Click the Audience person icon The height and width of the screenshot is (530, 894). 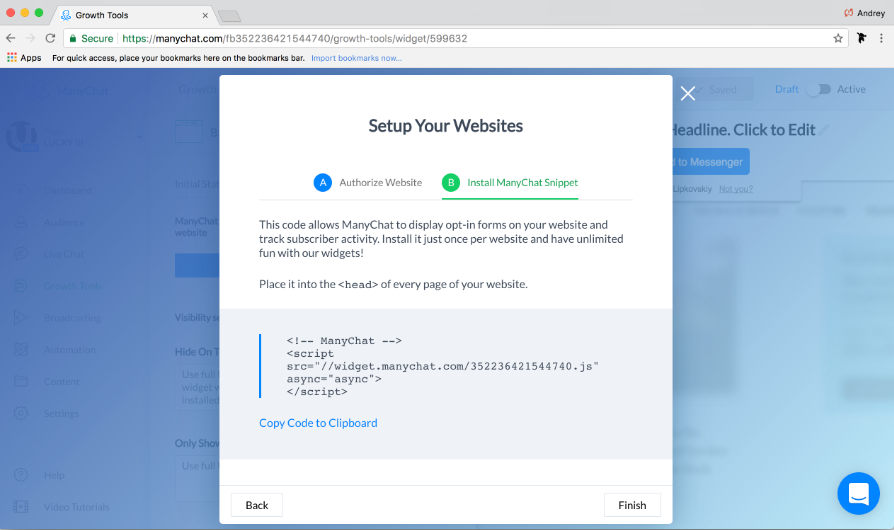[21, 222]
